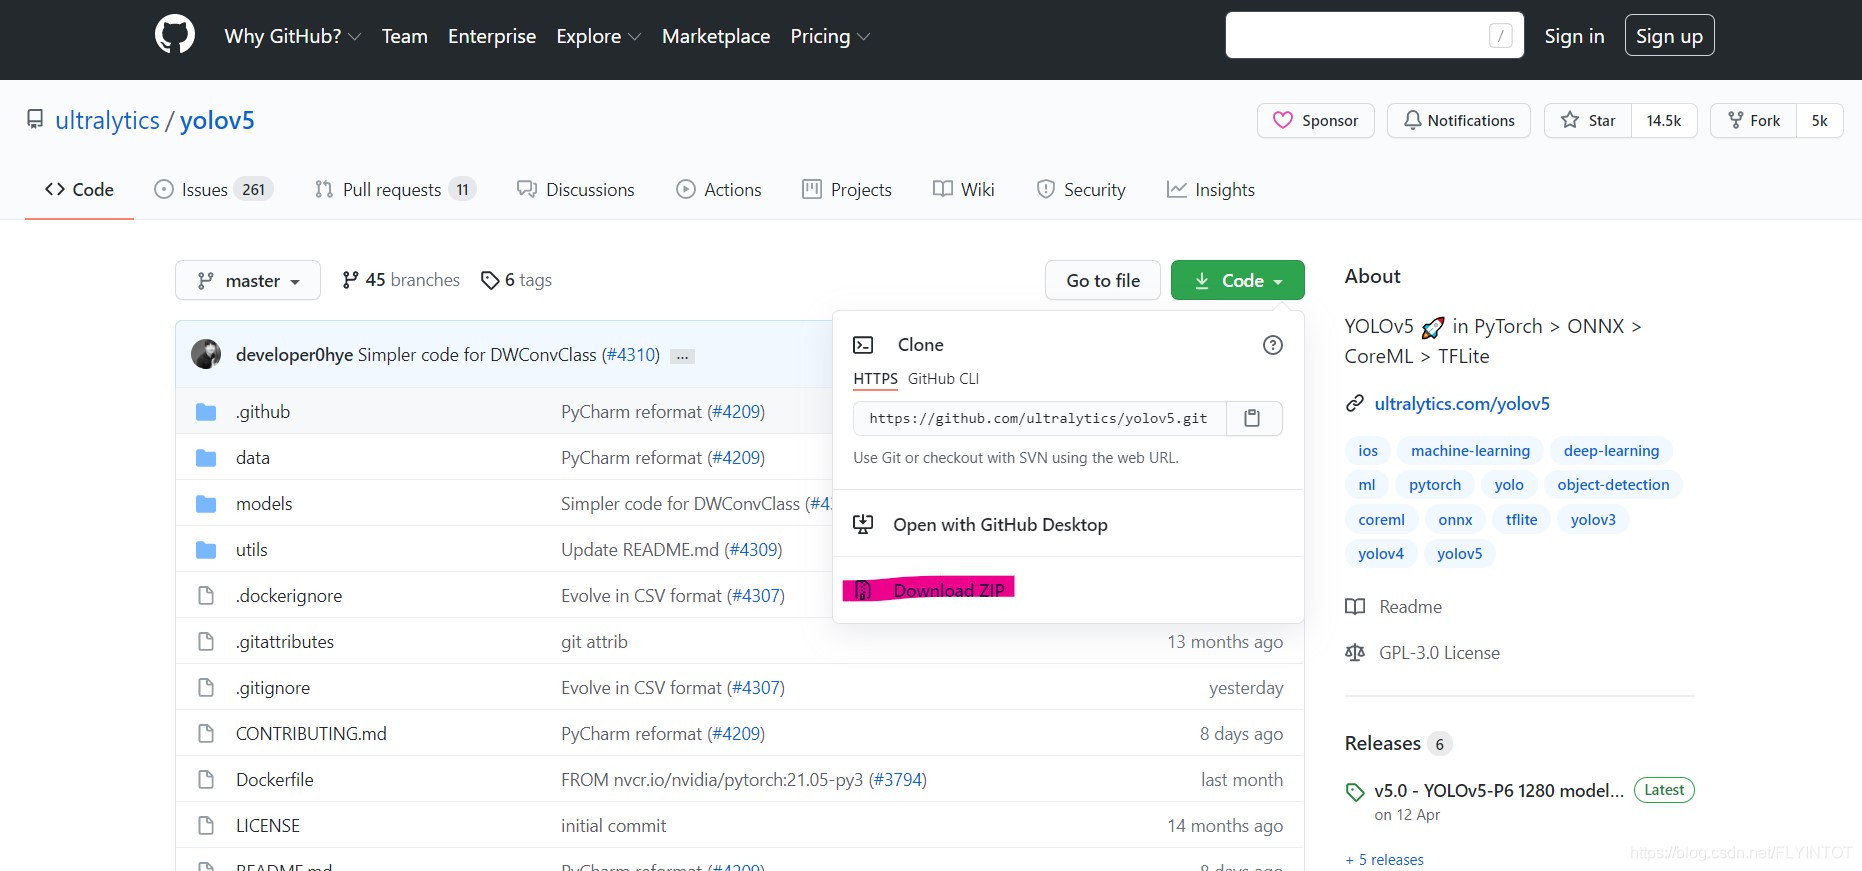
Task: Expand the Explore dropdown menu
Action: click(x=598, y=36)
